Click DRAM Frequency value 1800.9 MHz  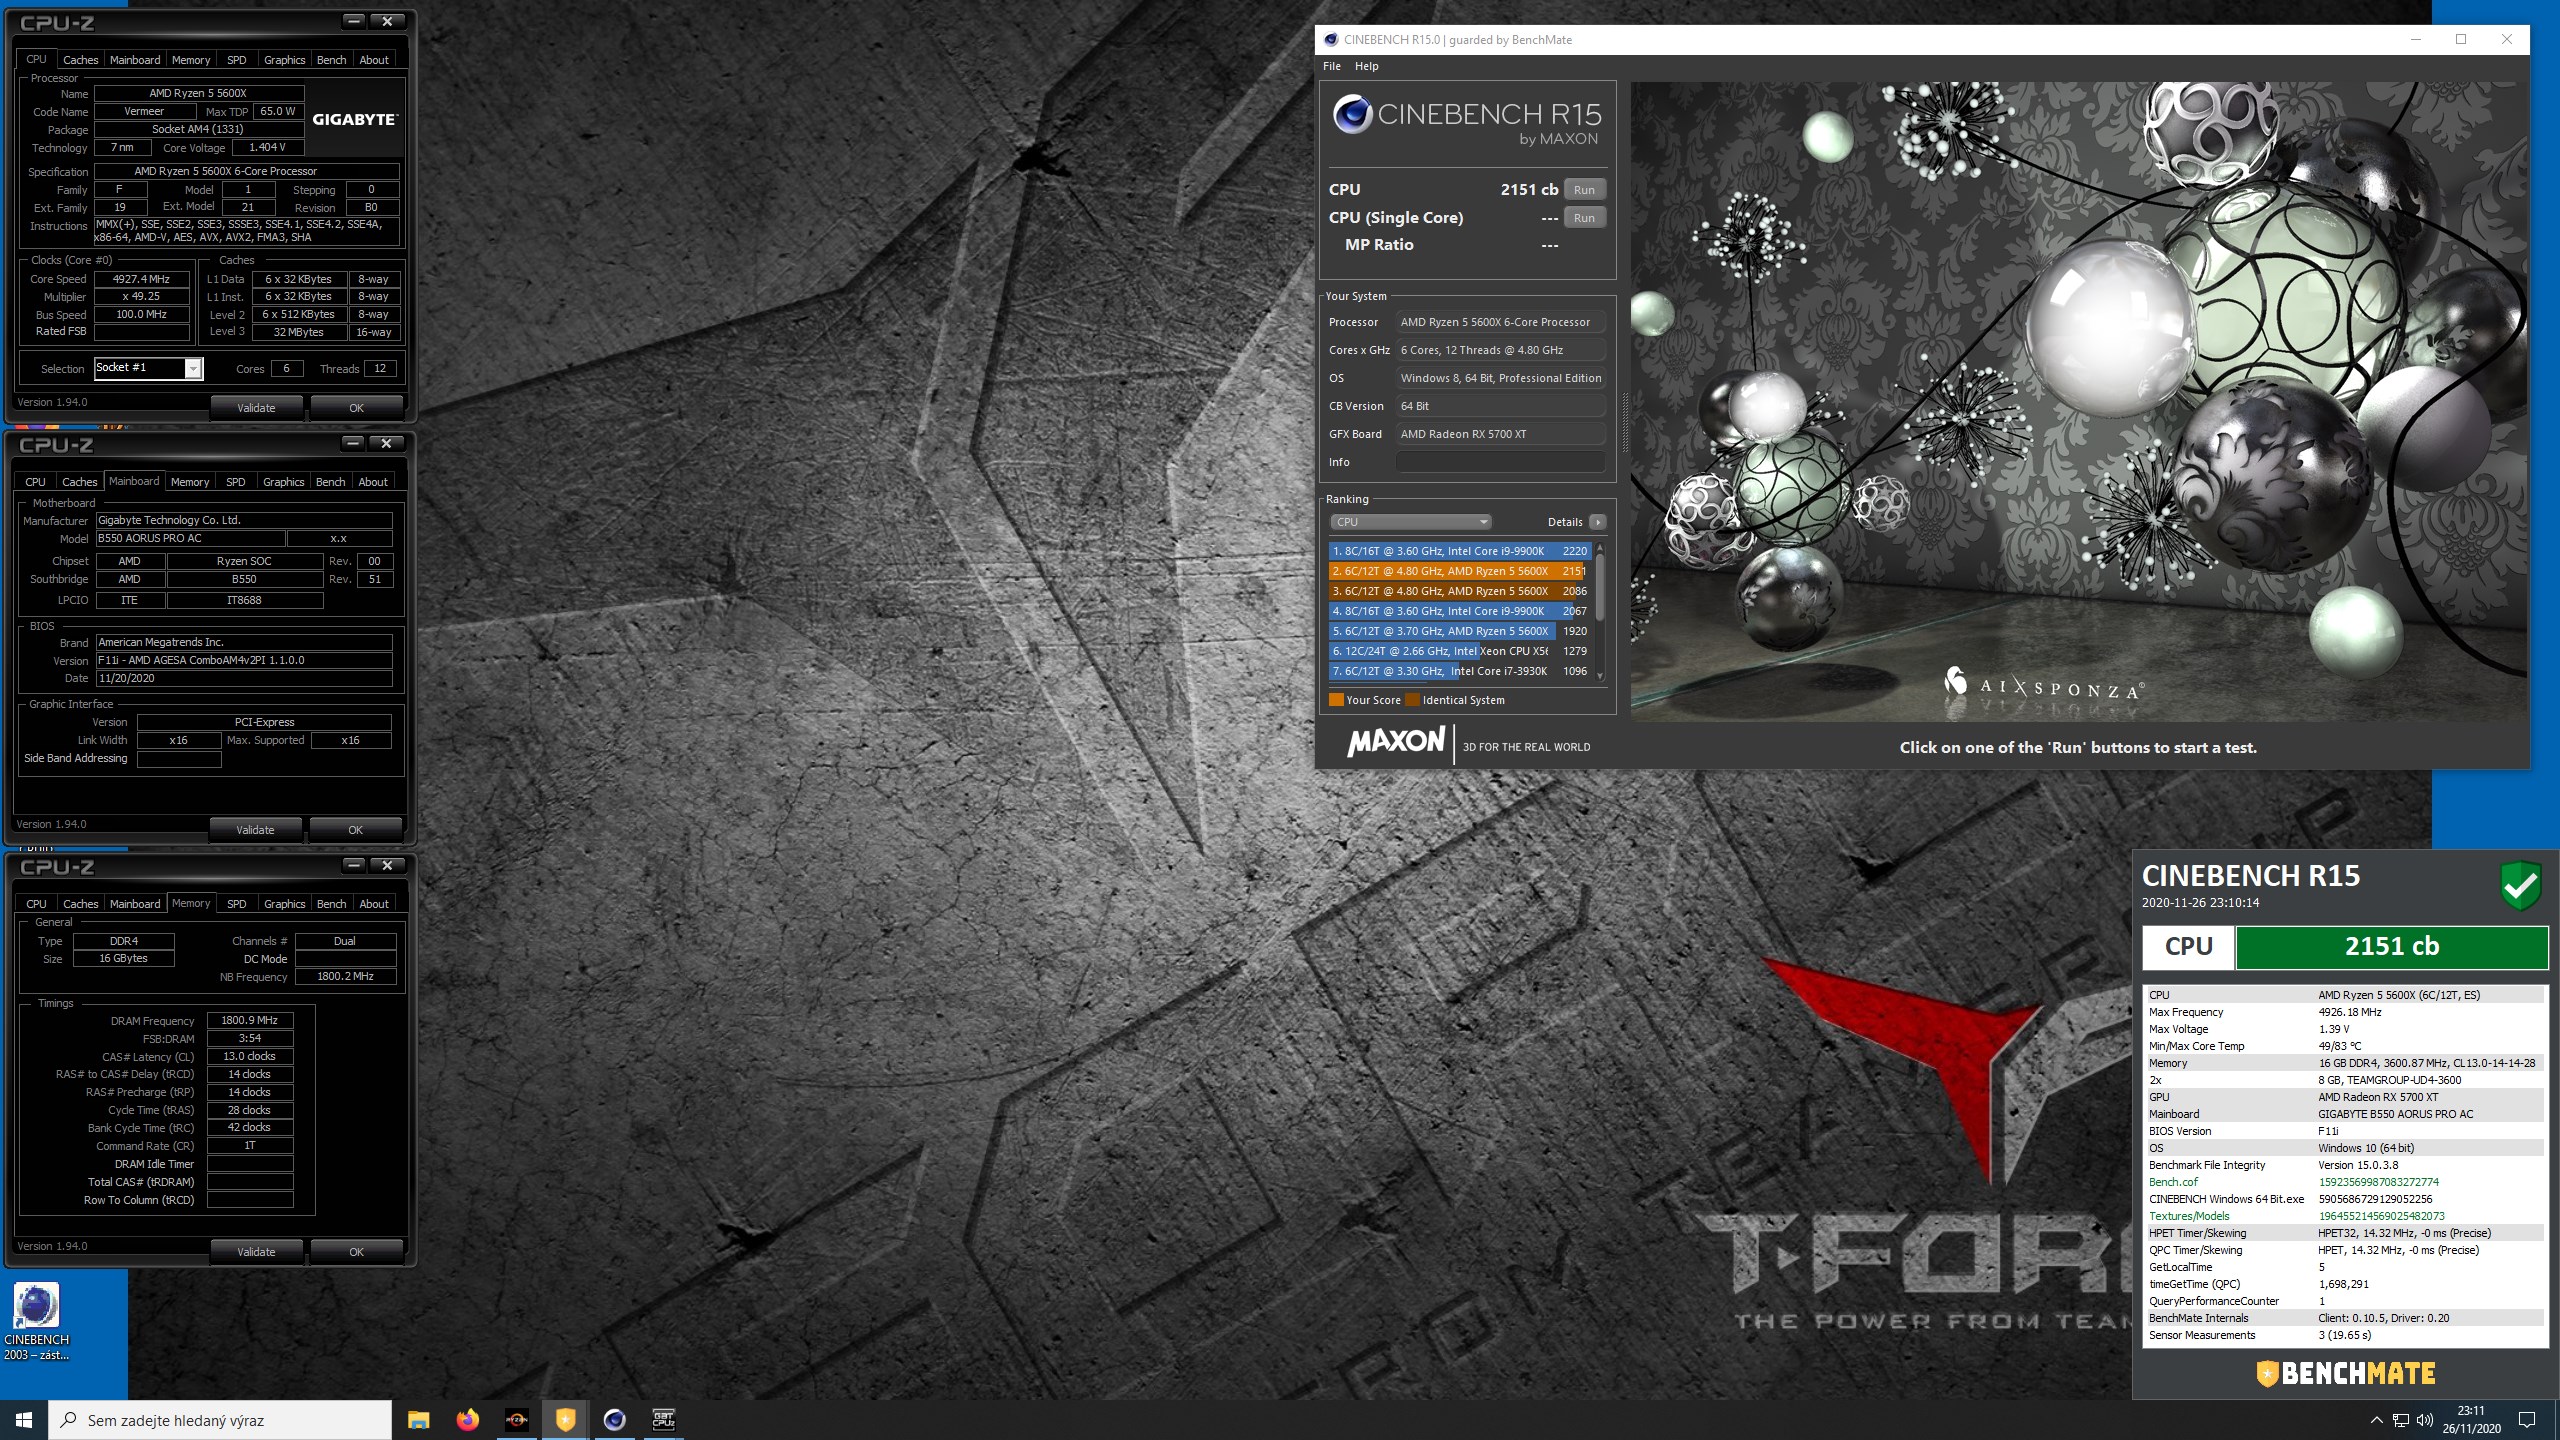[x=249, y=1021]
